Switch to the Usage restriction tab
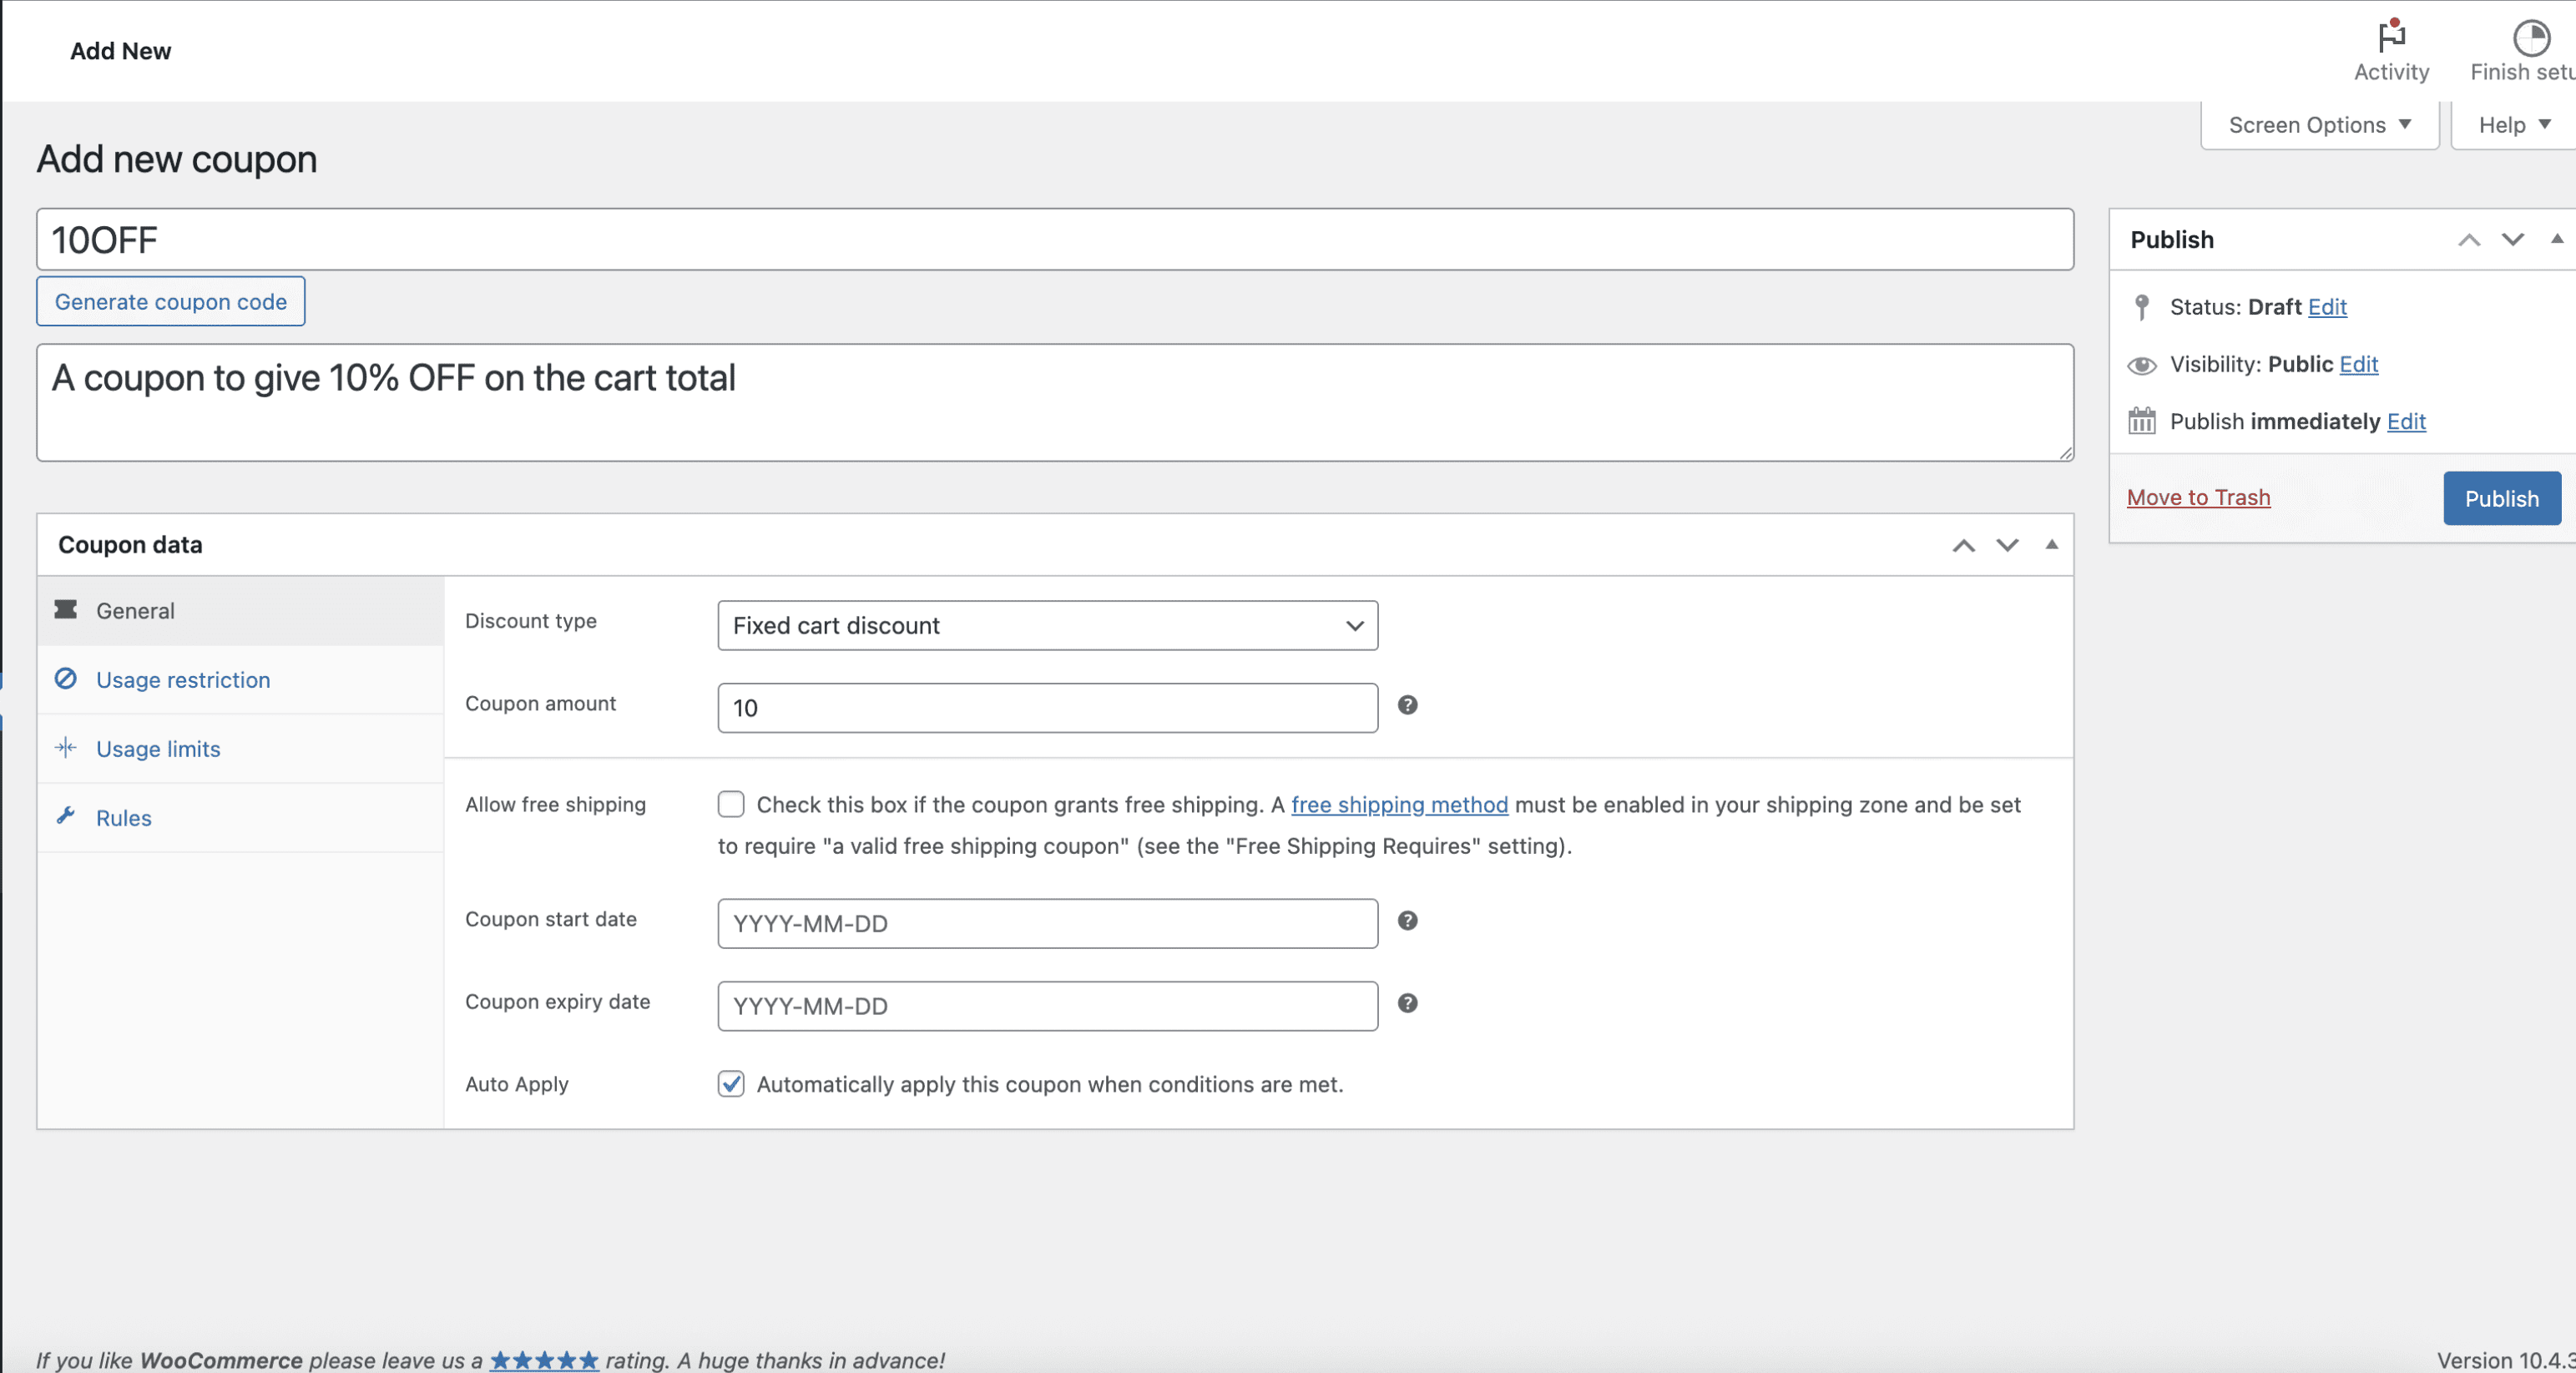The image size is (2576, 1373). point(183,680)
